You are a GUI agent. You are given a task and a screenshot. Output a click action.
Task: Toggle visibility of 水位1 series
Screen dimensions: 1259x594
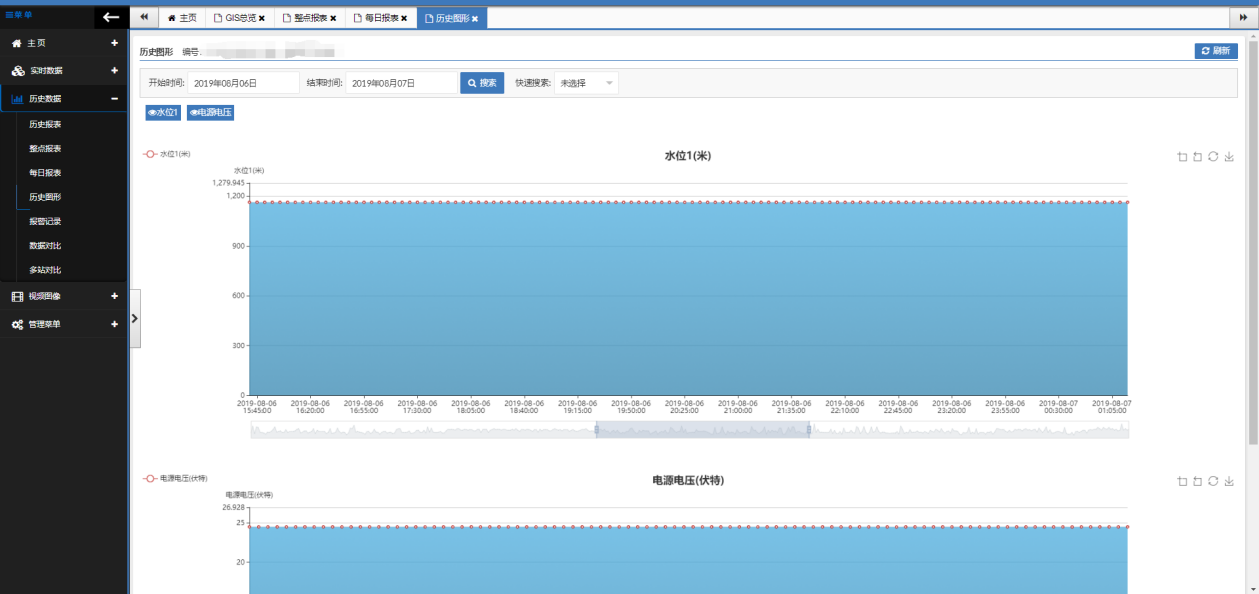point(163,113)
